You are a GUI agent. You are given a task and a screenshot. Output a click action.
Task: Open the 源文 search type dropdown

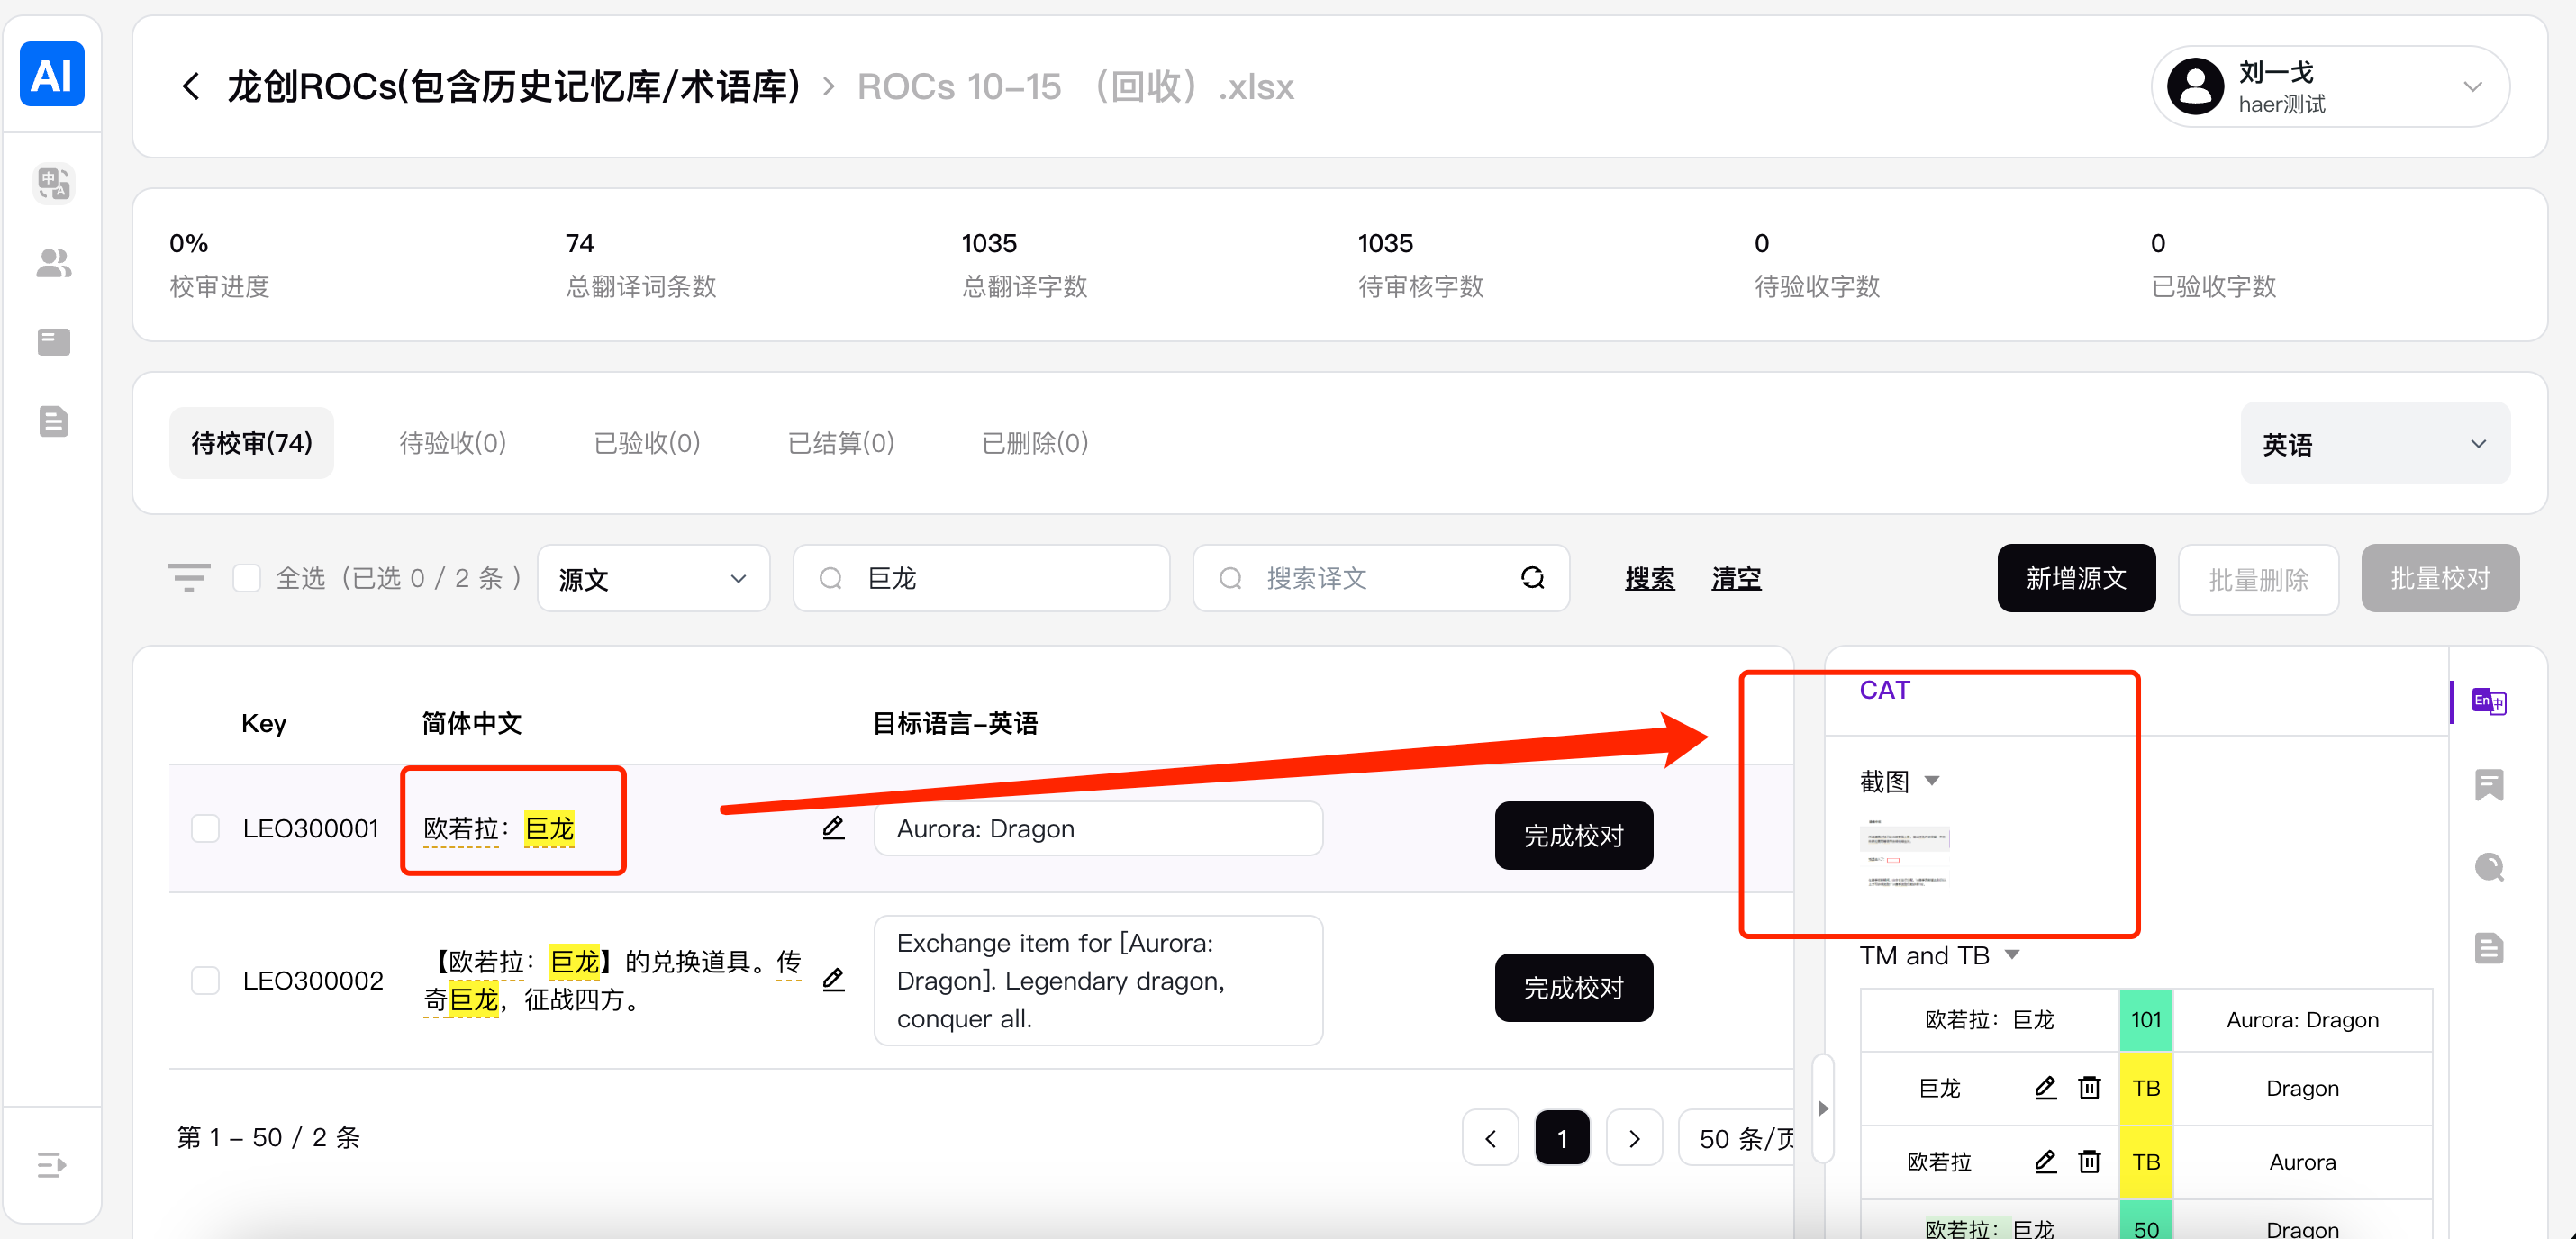pos(653,579)
